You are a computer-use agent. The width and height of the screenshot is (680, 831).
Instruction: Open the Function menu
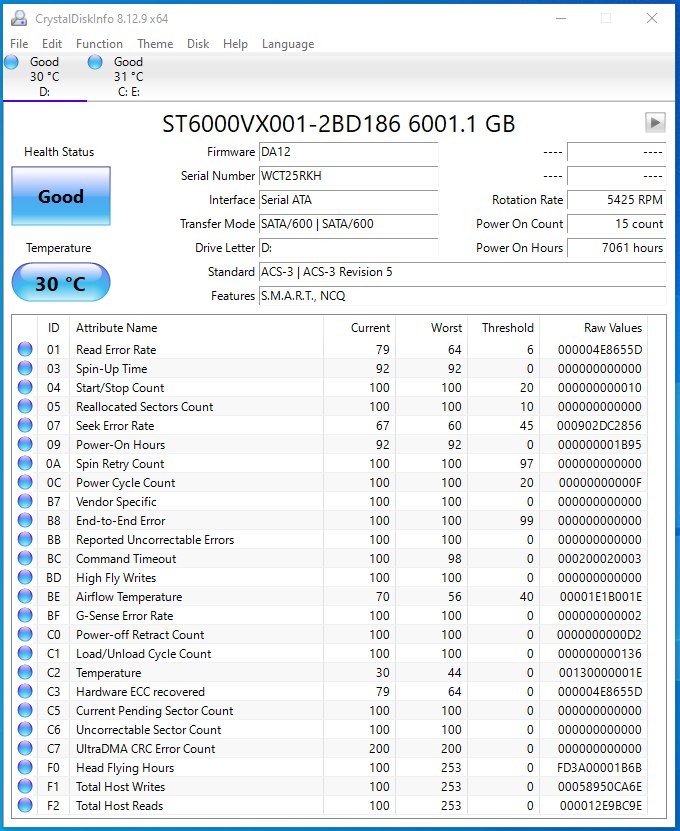point(99,44)
